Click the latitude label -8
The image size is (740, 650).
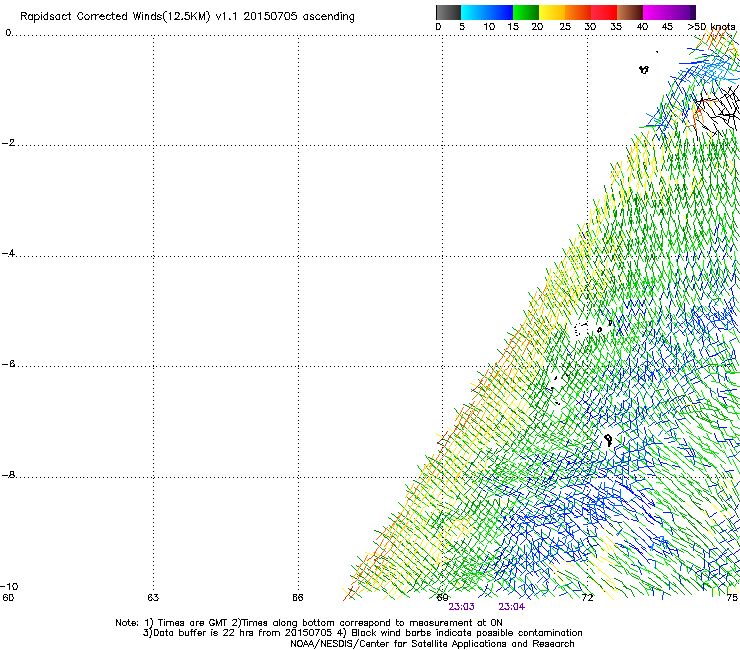click(8, 475)
